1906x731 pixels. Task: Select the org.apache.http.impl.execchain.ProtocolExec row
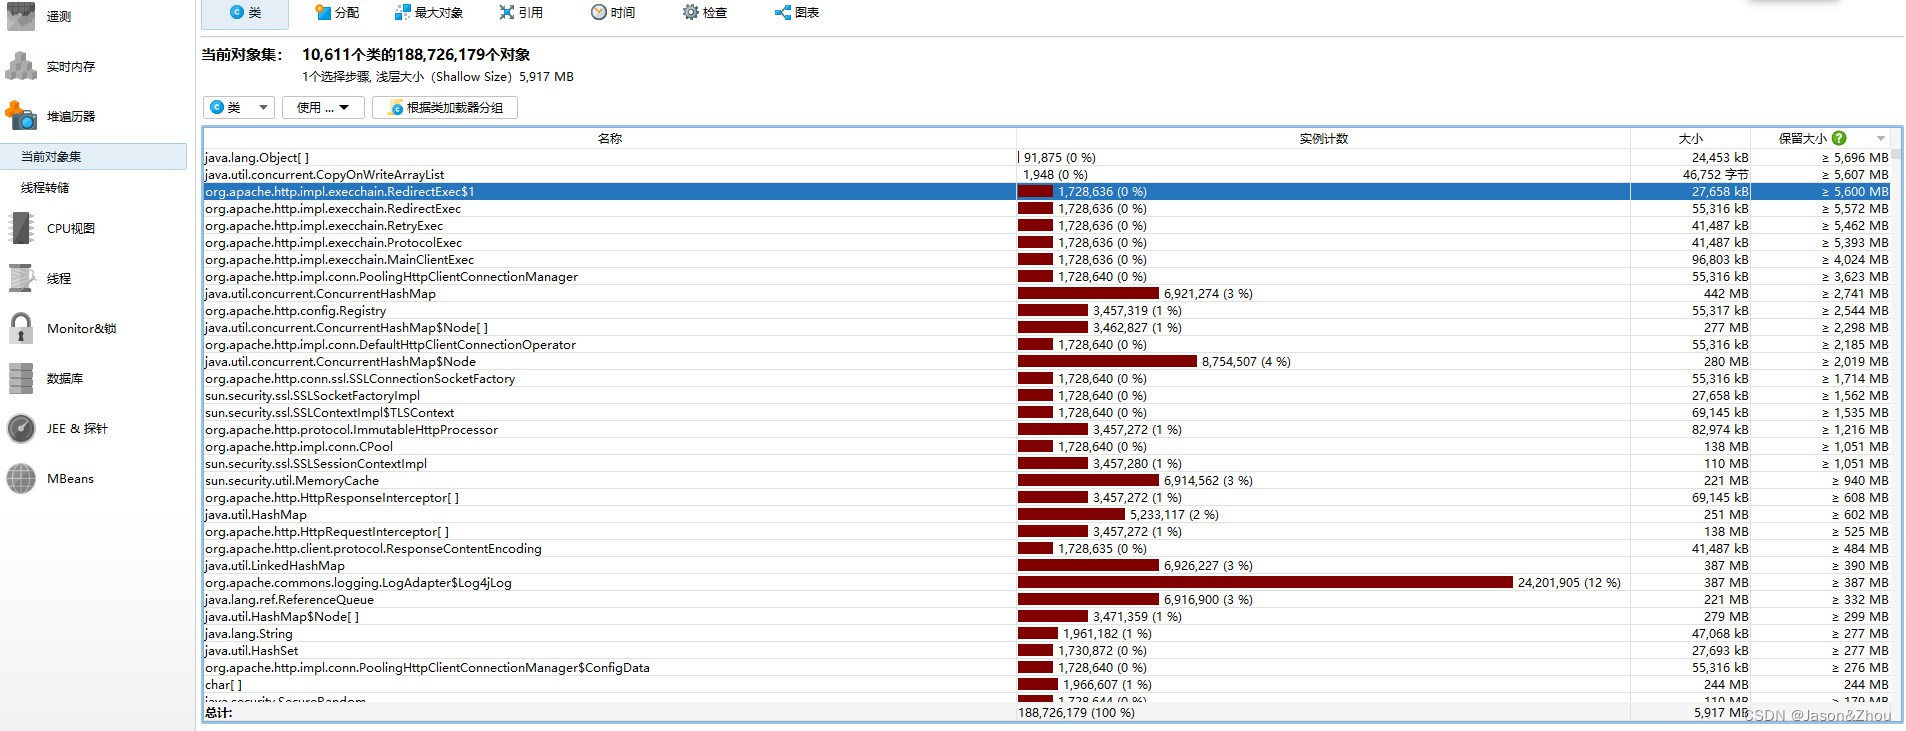1047,242
